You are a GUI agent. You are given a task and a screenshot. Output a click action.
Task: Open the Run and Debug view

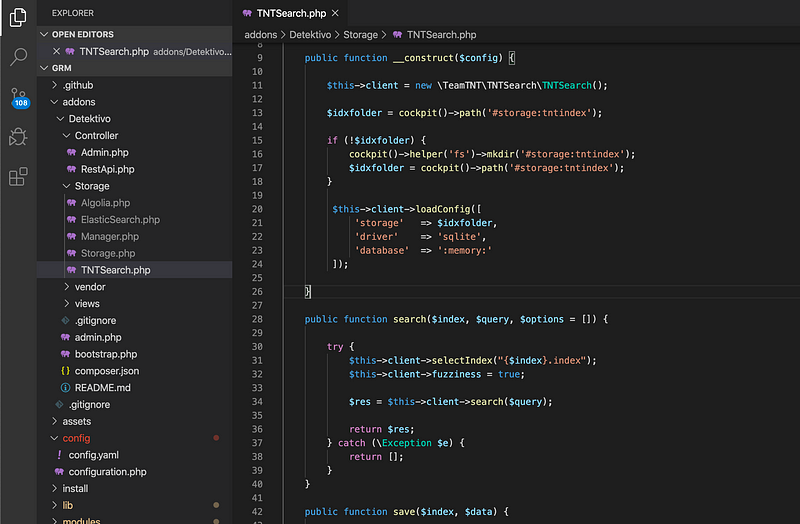coord(18,137)
